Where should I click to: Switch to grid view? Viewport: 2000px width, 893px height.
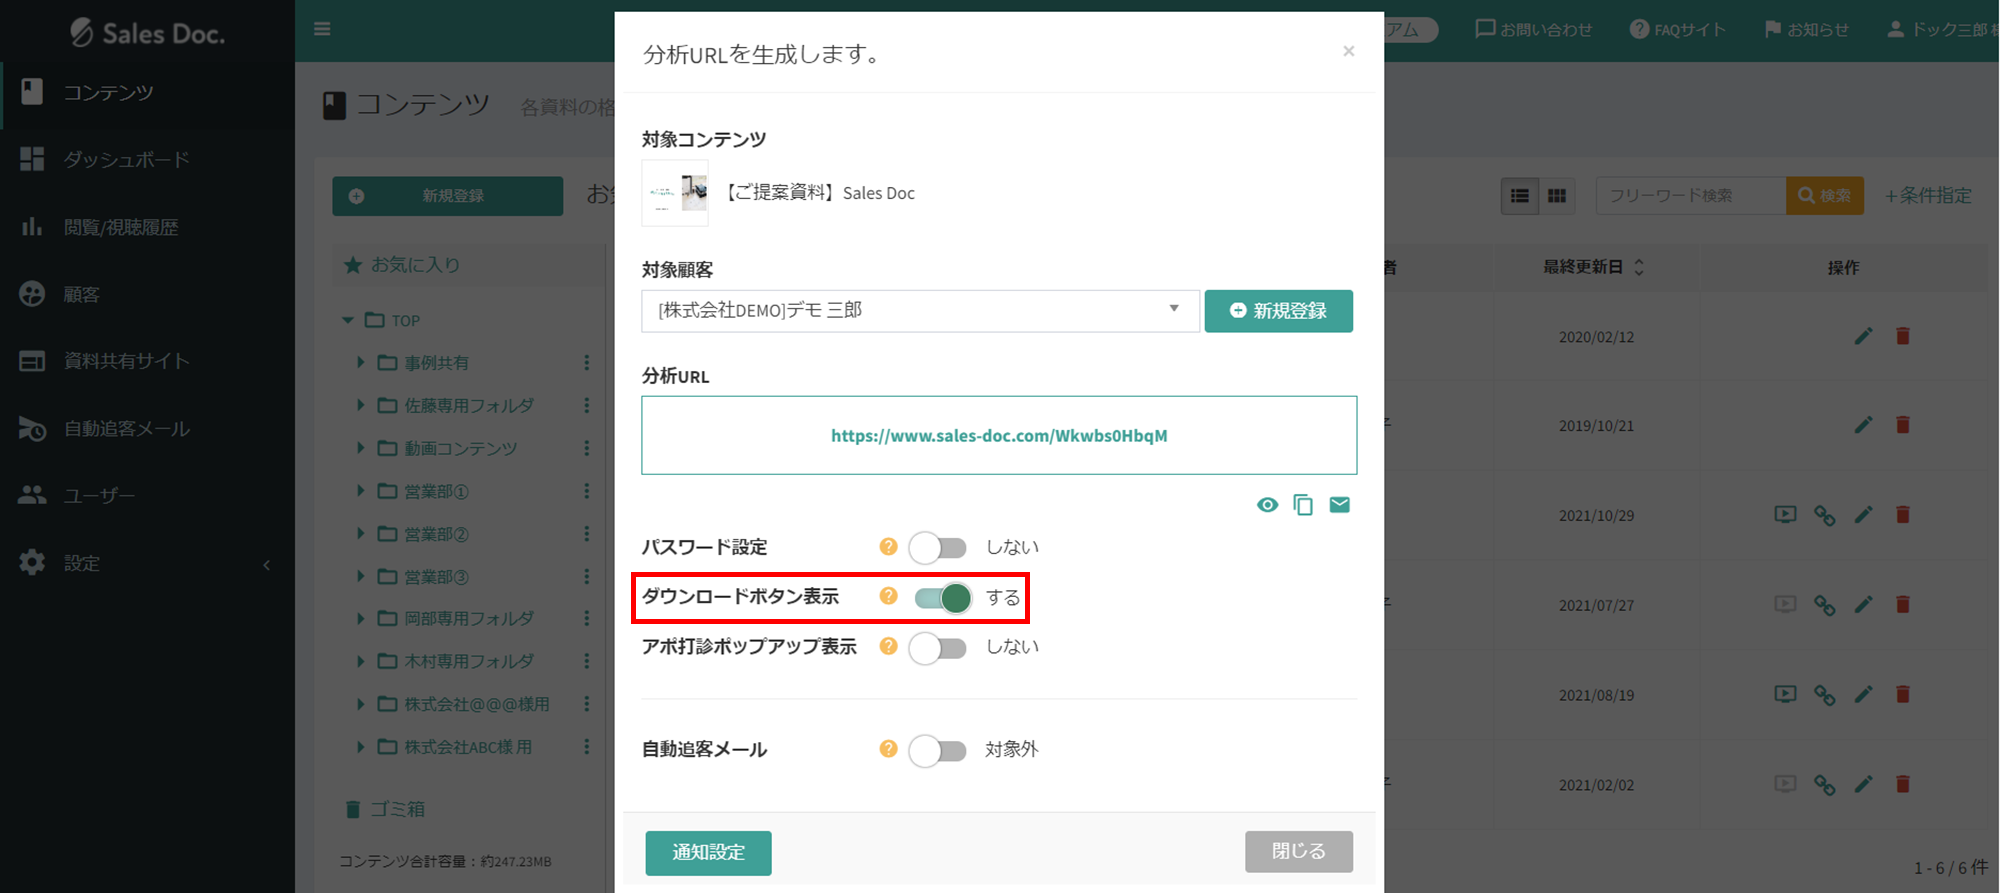1557,196
